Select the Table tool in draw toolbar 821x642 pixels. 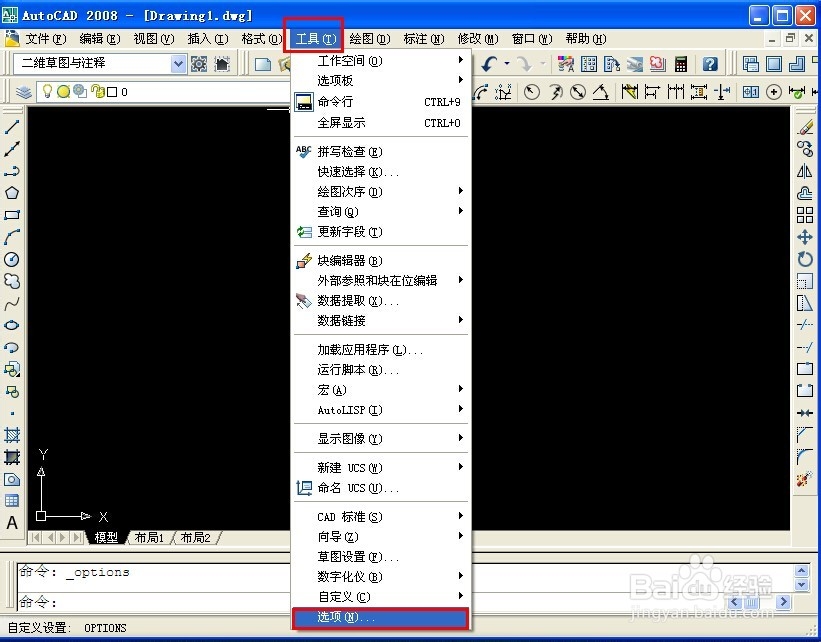point(12,501)
